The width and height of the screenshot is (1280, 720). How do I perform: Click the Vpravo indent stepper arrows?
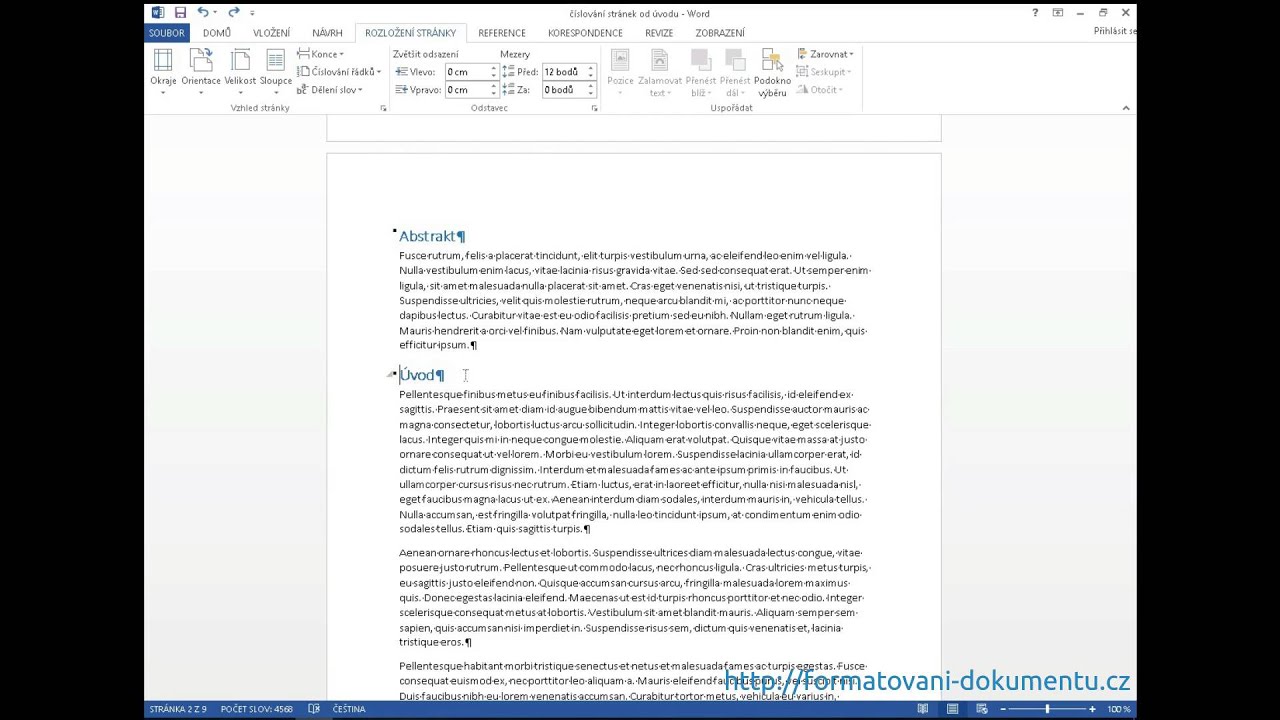(x=493, y=90)
